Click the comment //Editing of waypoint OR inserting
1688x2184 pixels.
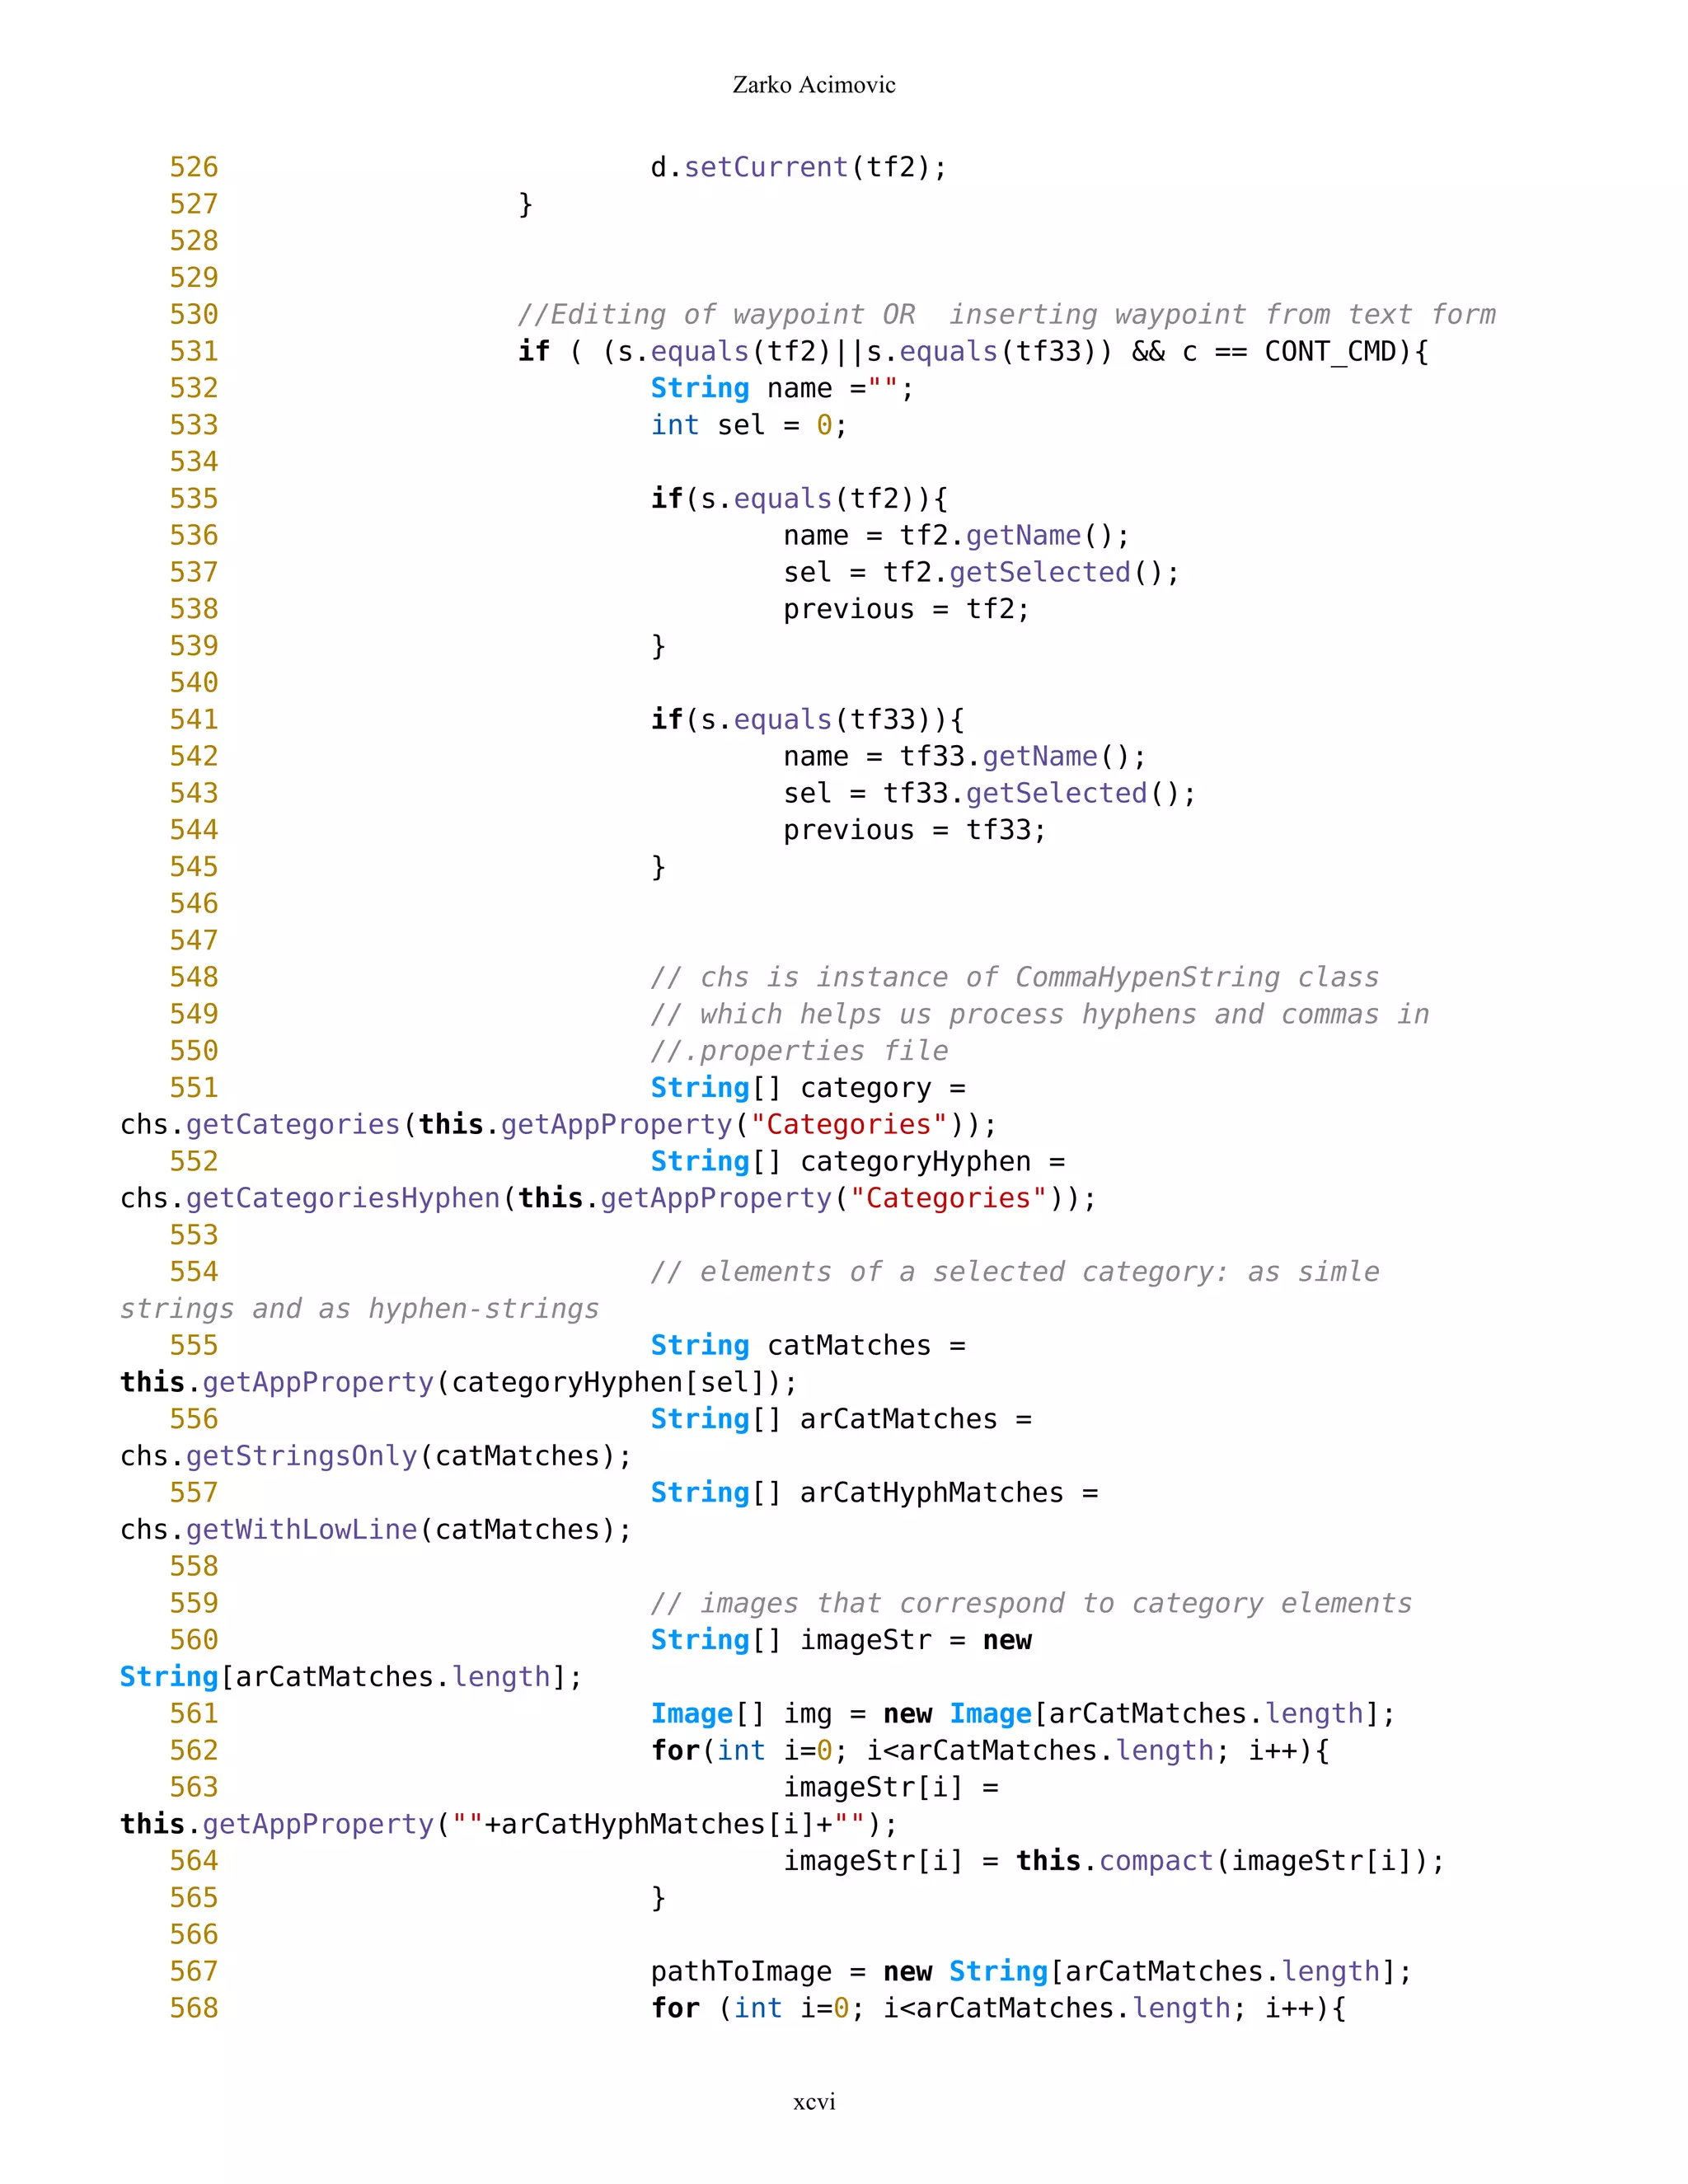coord(1006,314)
